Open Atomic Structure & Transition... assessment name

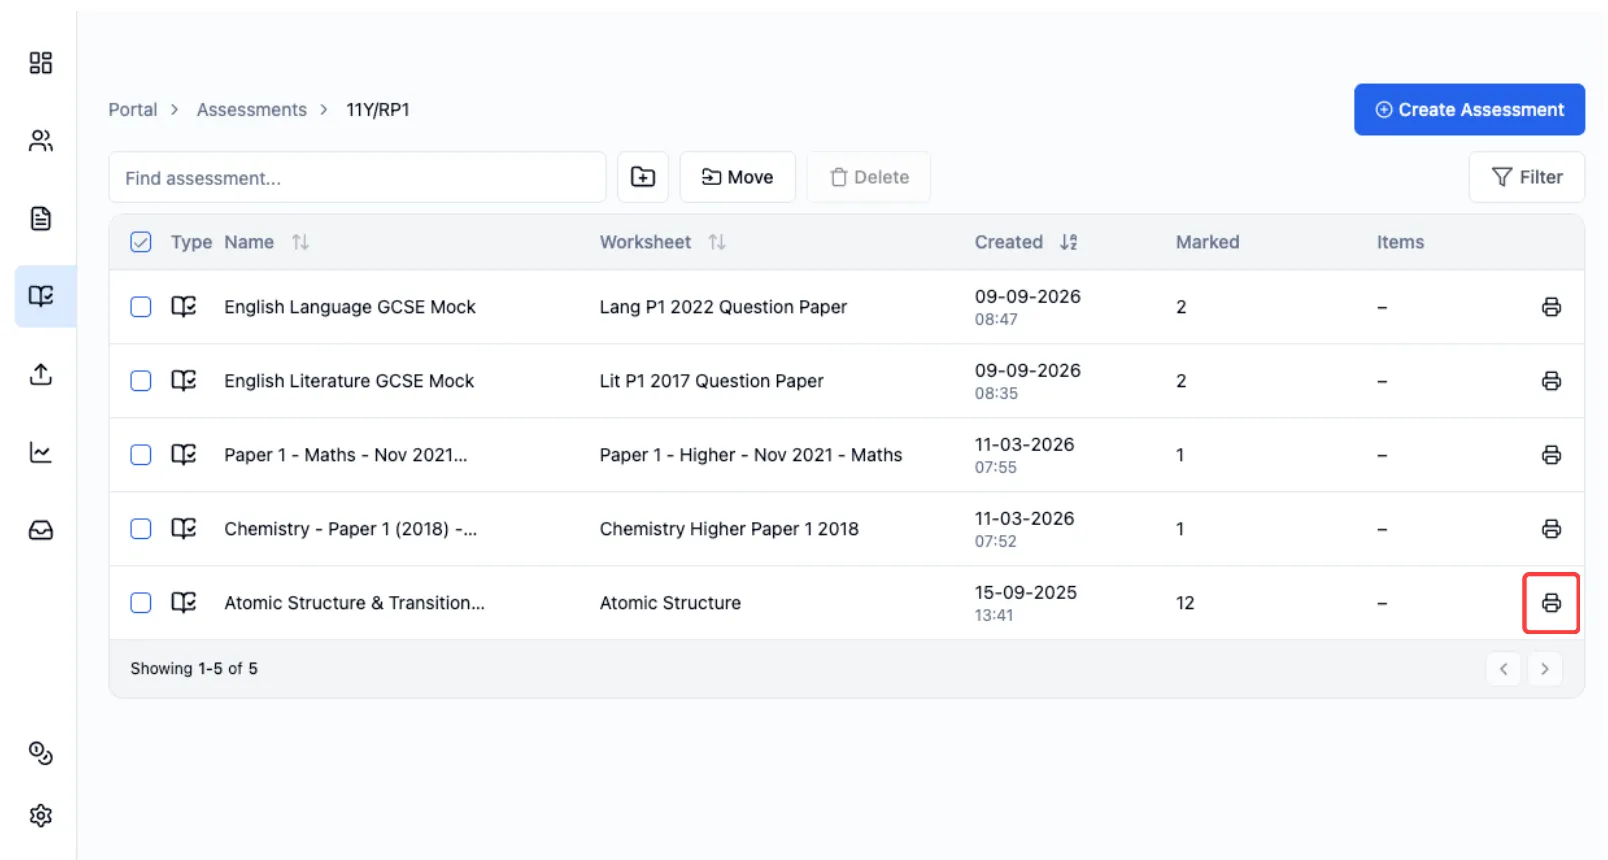point(354,603)
